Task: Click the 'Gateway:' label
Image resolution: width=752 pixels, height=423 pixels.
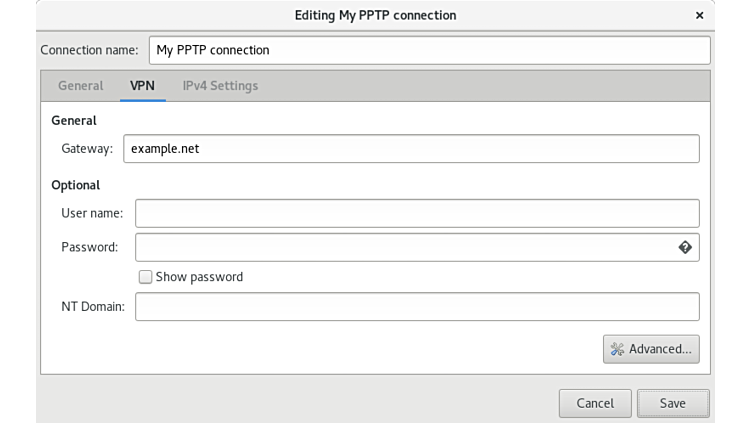Action: (87, 149)
